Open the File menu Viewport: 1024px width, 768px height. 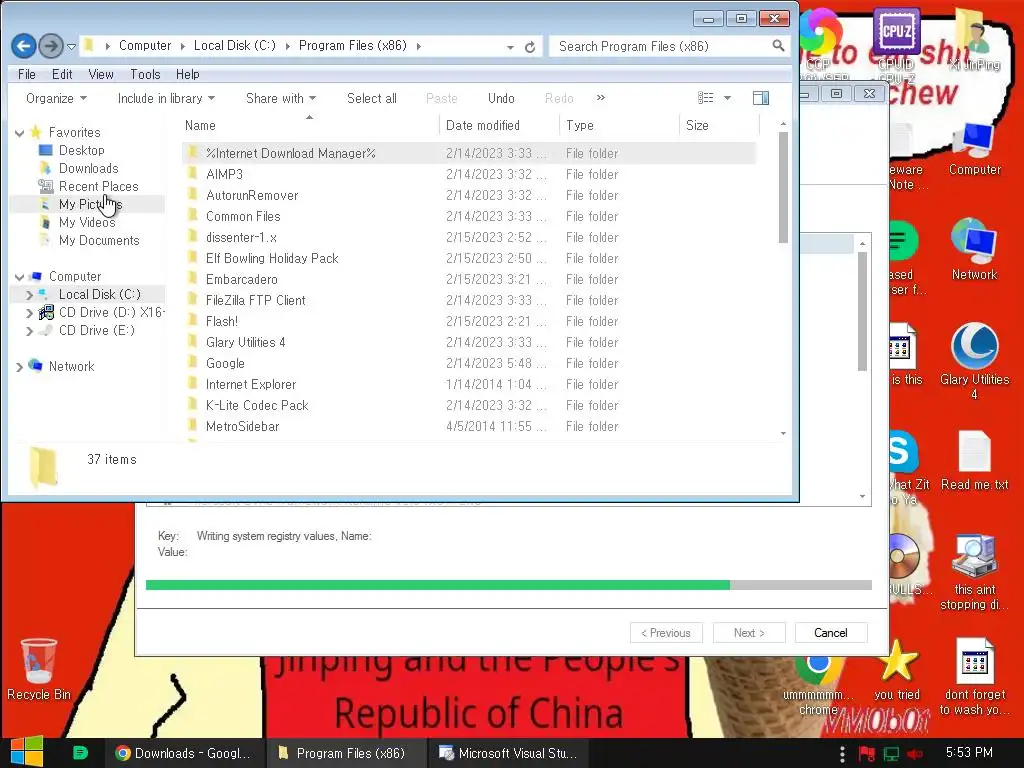(27, 74)
